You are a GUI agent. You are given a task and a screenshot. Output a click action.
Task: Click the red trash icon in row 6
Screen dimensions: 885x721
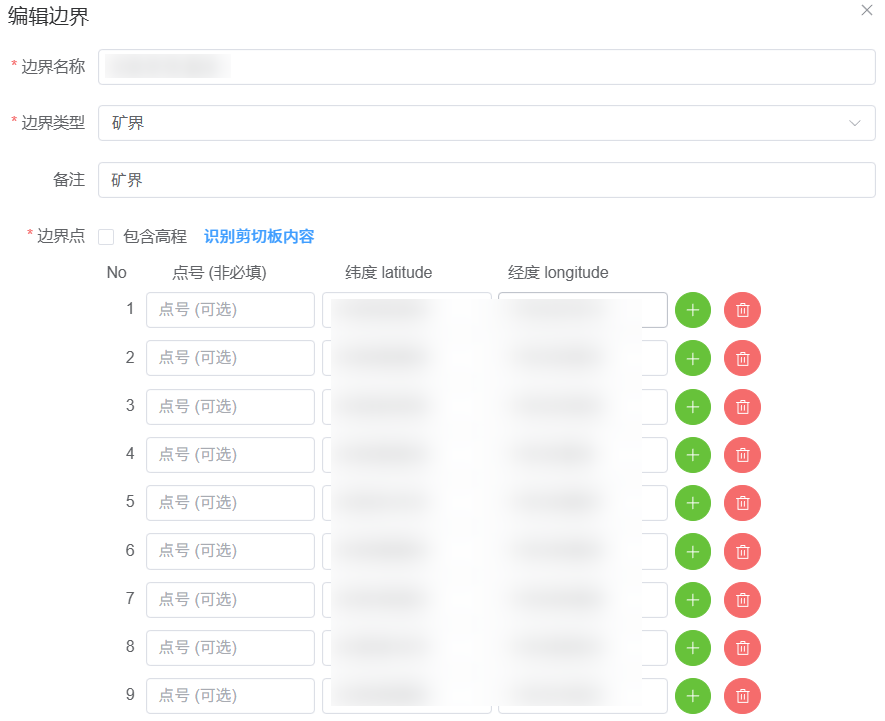tap(742, 551)
